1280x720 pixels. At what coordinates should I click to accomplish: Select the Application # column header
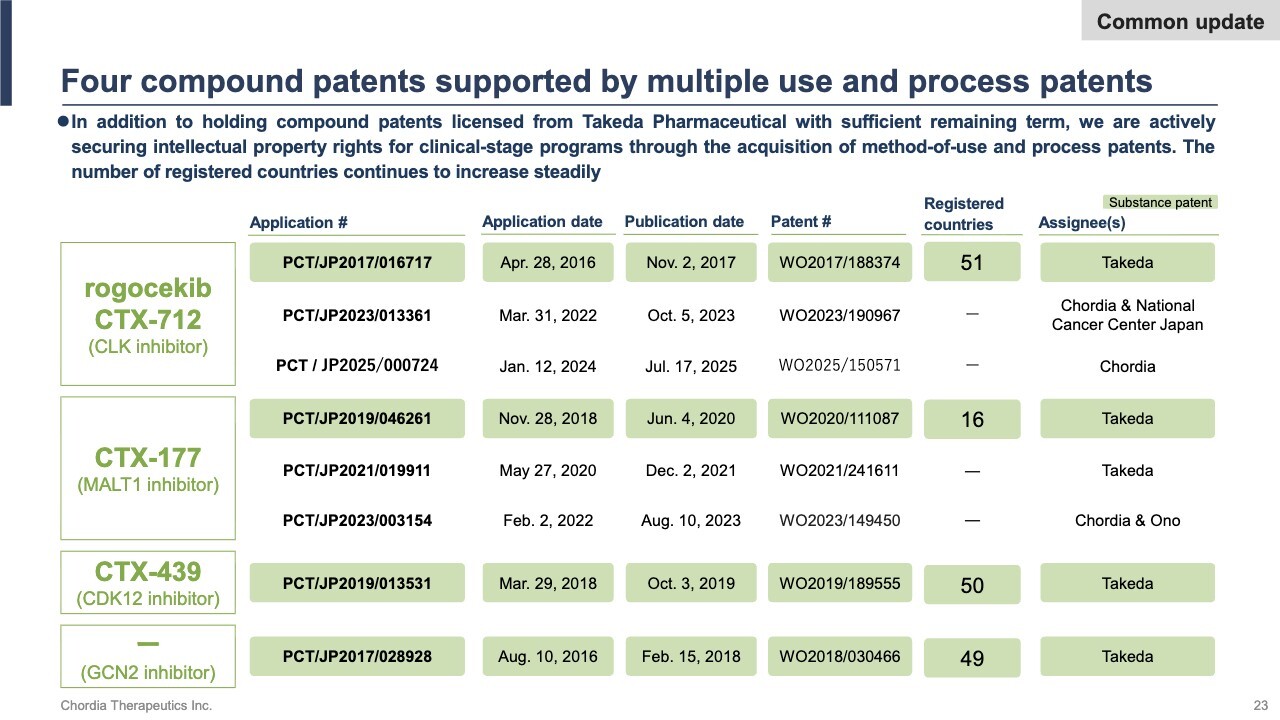click(299, 222)
